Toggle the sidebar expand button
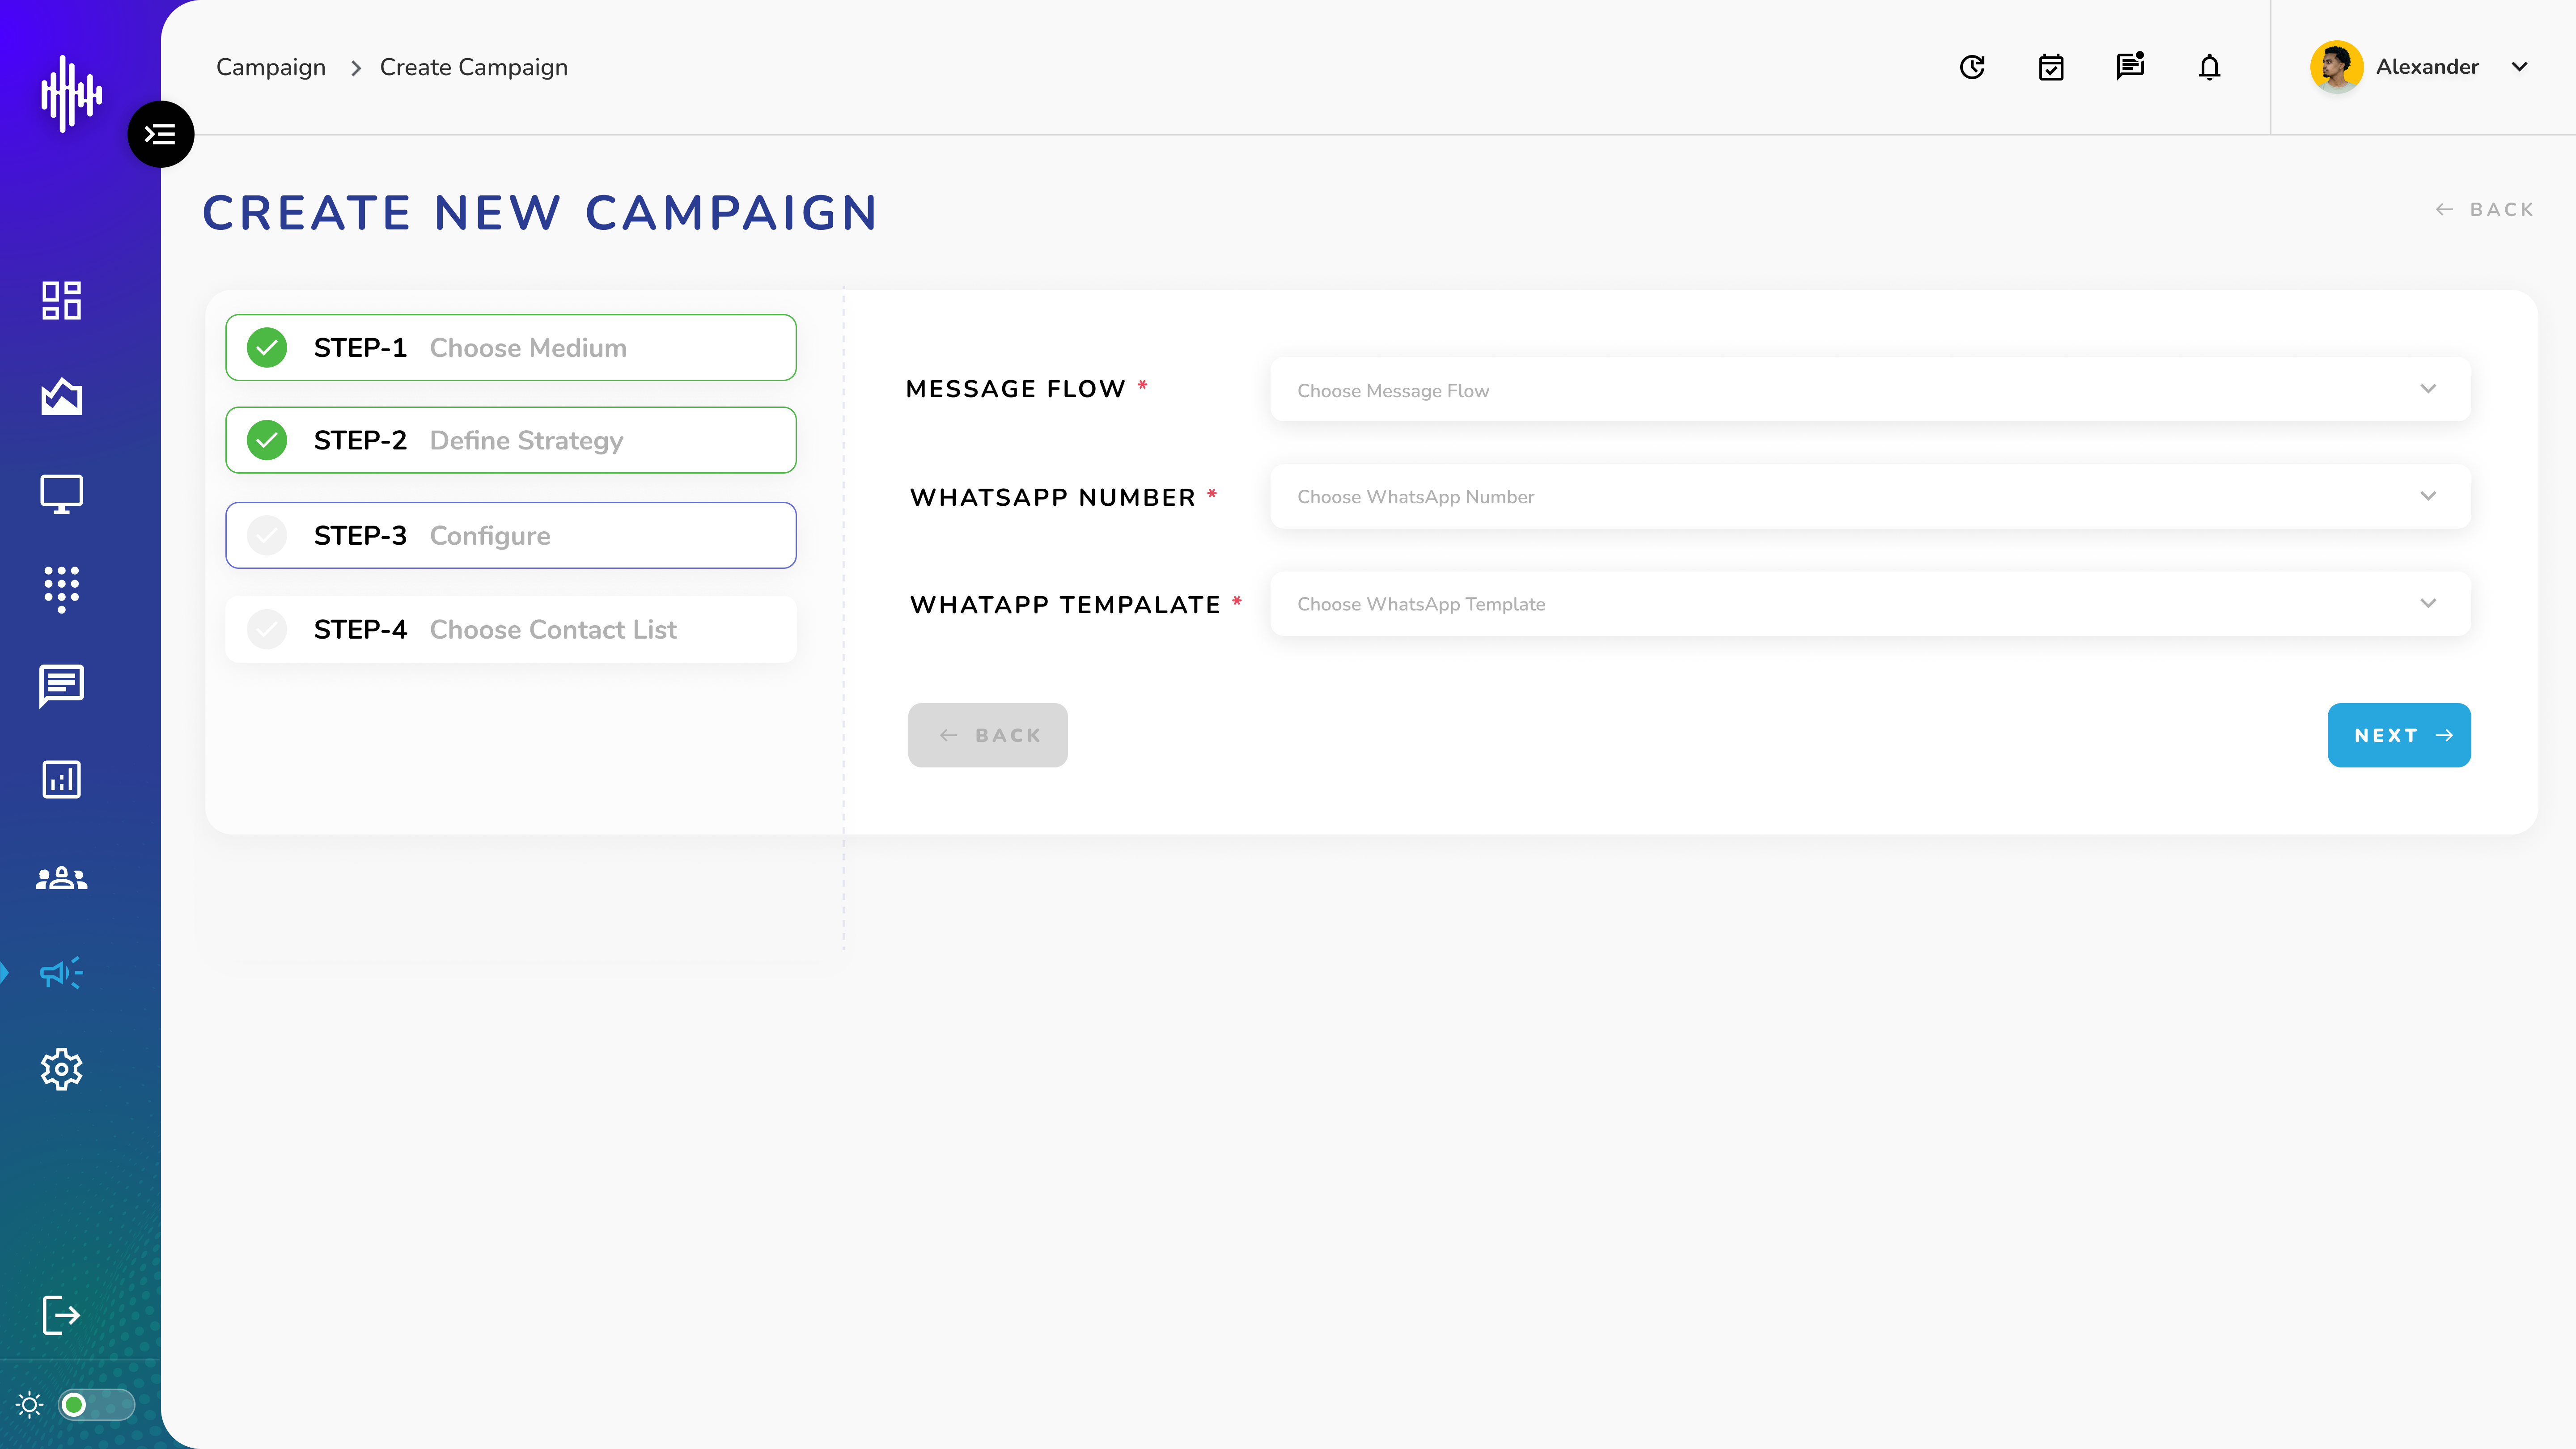The image size is (2576, 1449). click(x=160, y=134)
